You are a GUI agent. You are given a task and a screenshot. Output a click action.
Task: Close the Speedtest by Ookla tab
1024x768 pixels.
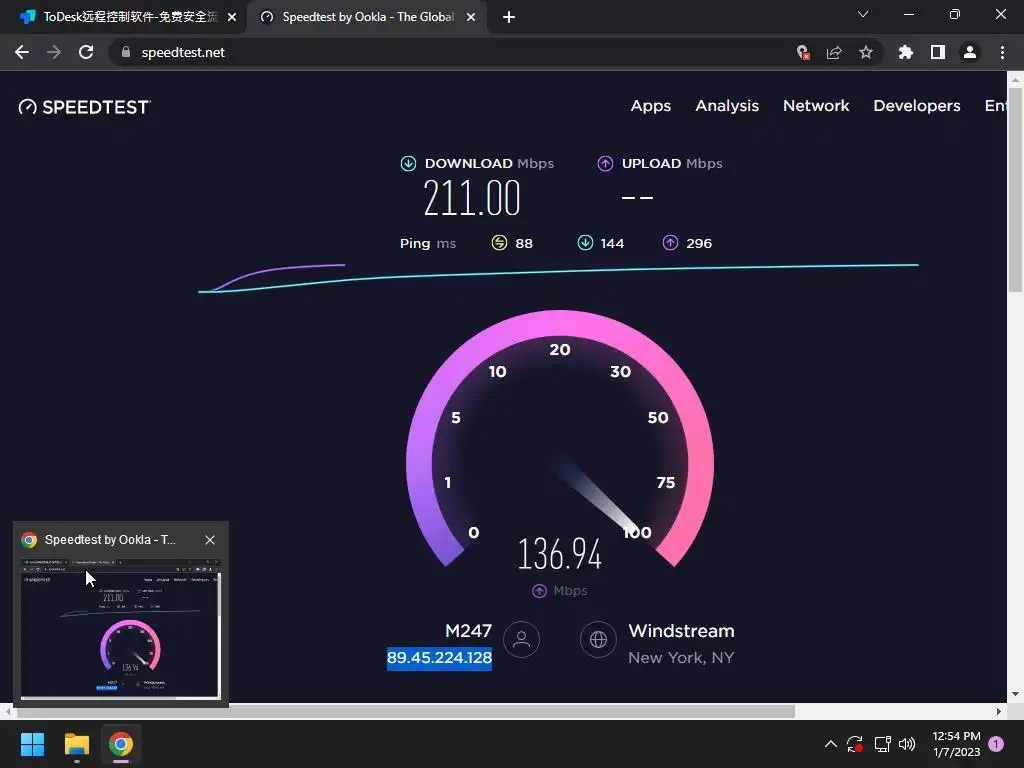pos(471,18)
